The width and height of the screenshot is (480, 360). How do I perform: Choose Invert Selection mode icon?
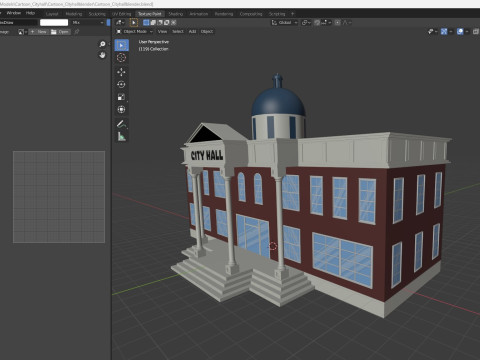click(x=167, y=23)
